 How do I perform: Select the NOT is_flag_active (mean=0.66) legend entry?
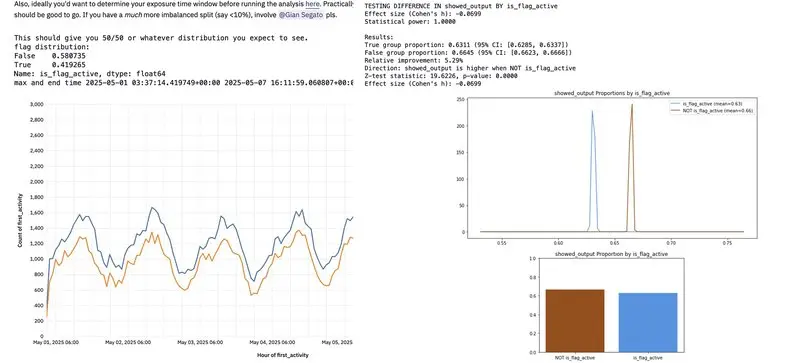click(711, 110)
